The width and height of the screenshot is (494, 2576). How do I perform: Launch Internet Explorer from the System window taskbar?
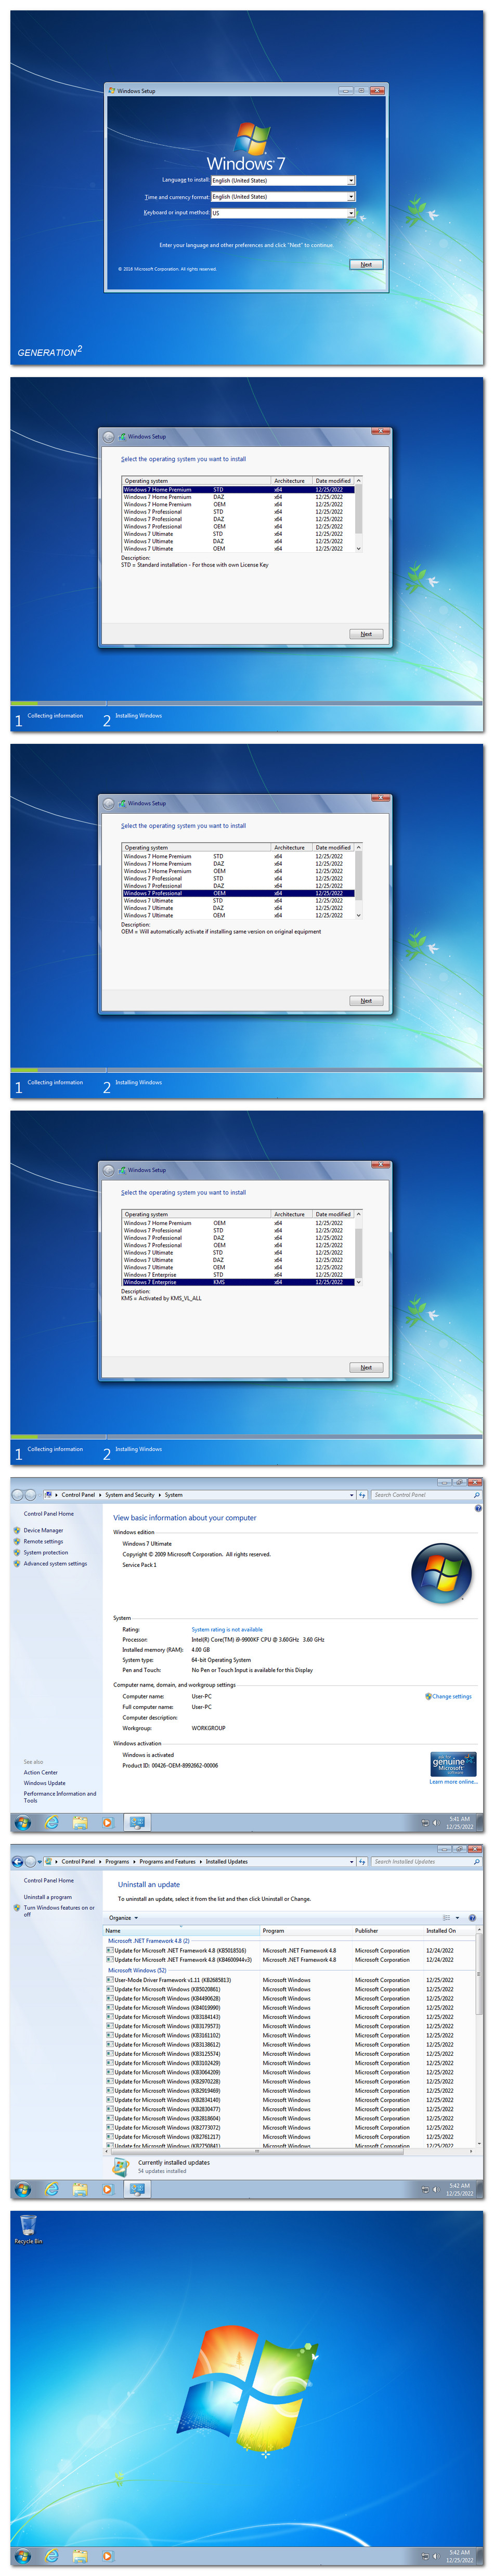click(51, 1823)
